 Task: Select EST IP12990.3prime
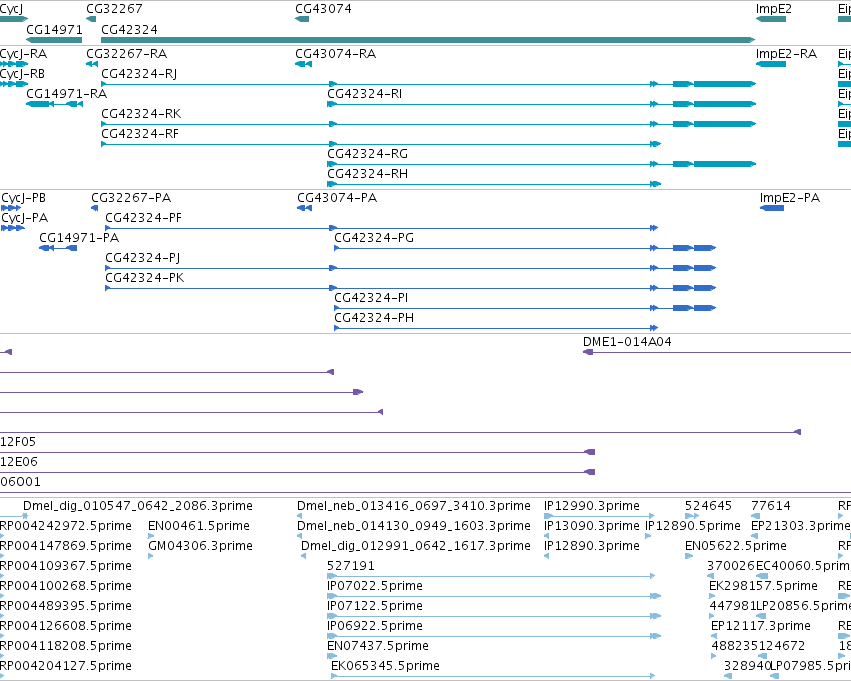pyautogui.click(x=592, y=506)
